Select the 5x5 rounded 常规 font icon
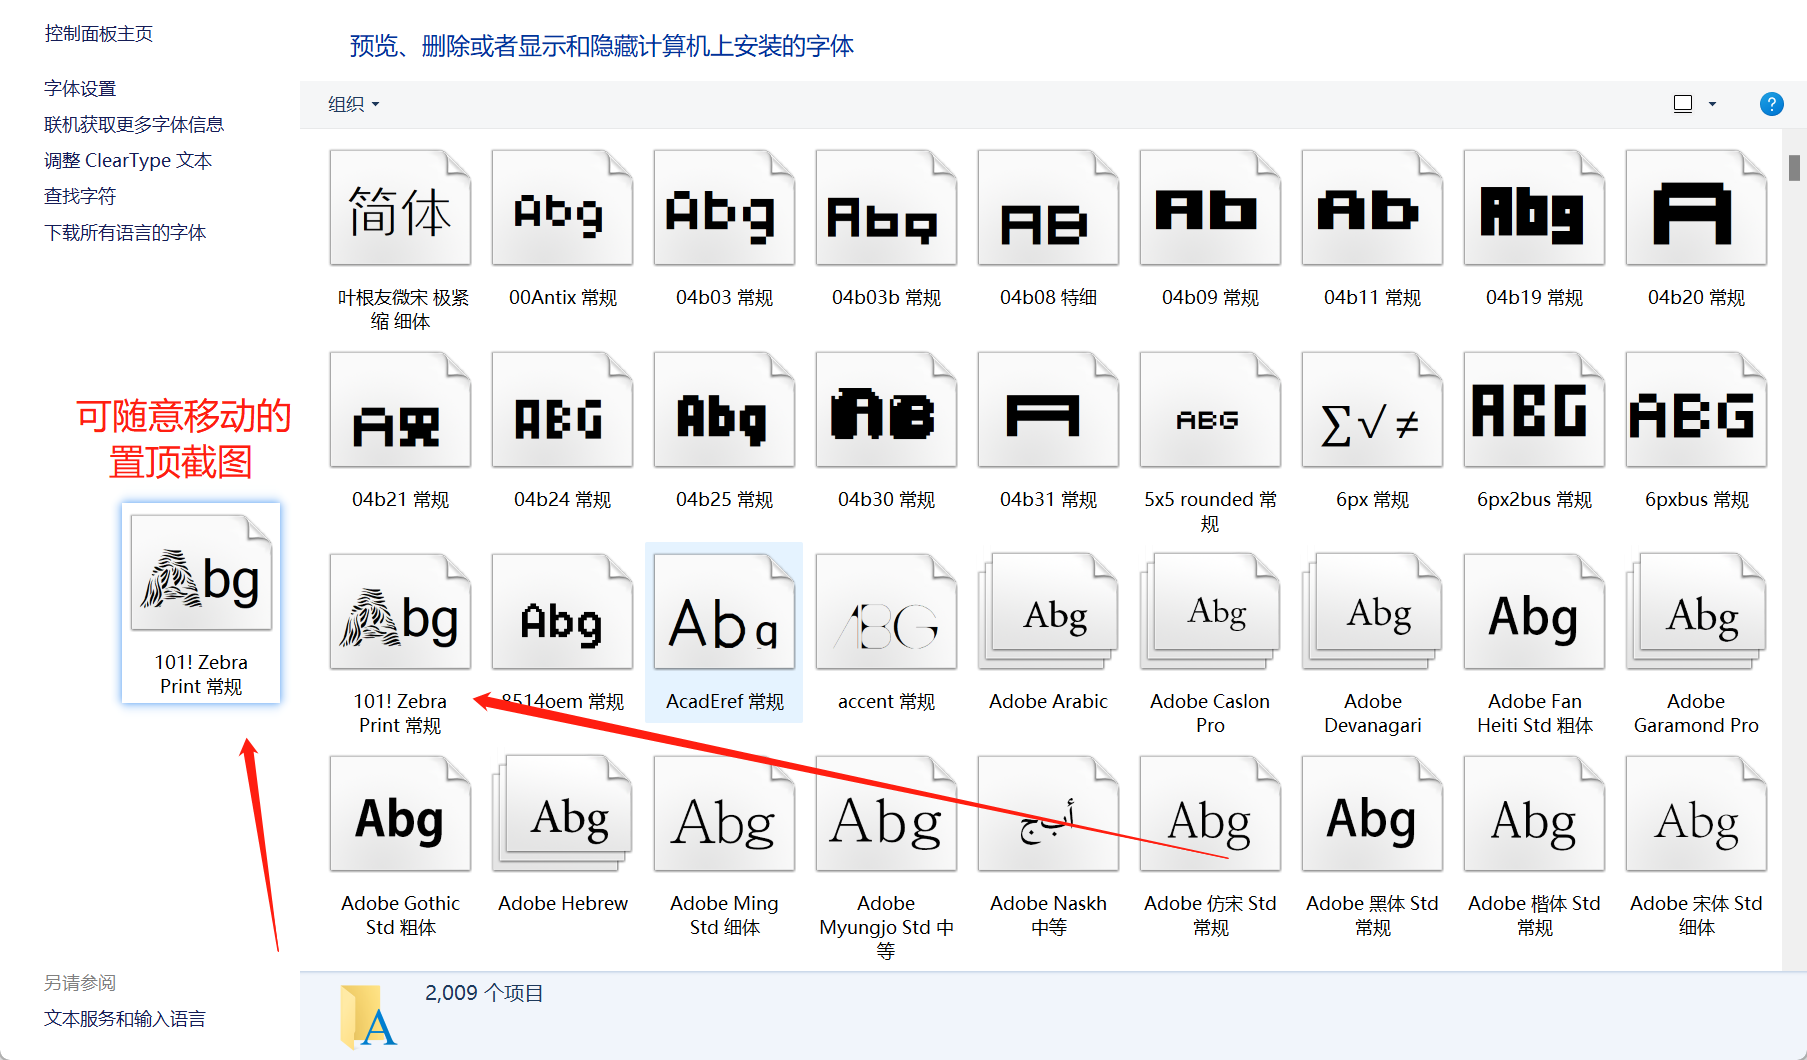Image resolution: width=1807 pixels, height=1060 pixels. (1210, 410)
